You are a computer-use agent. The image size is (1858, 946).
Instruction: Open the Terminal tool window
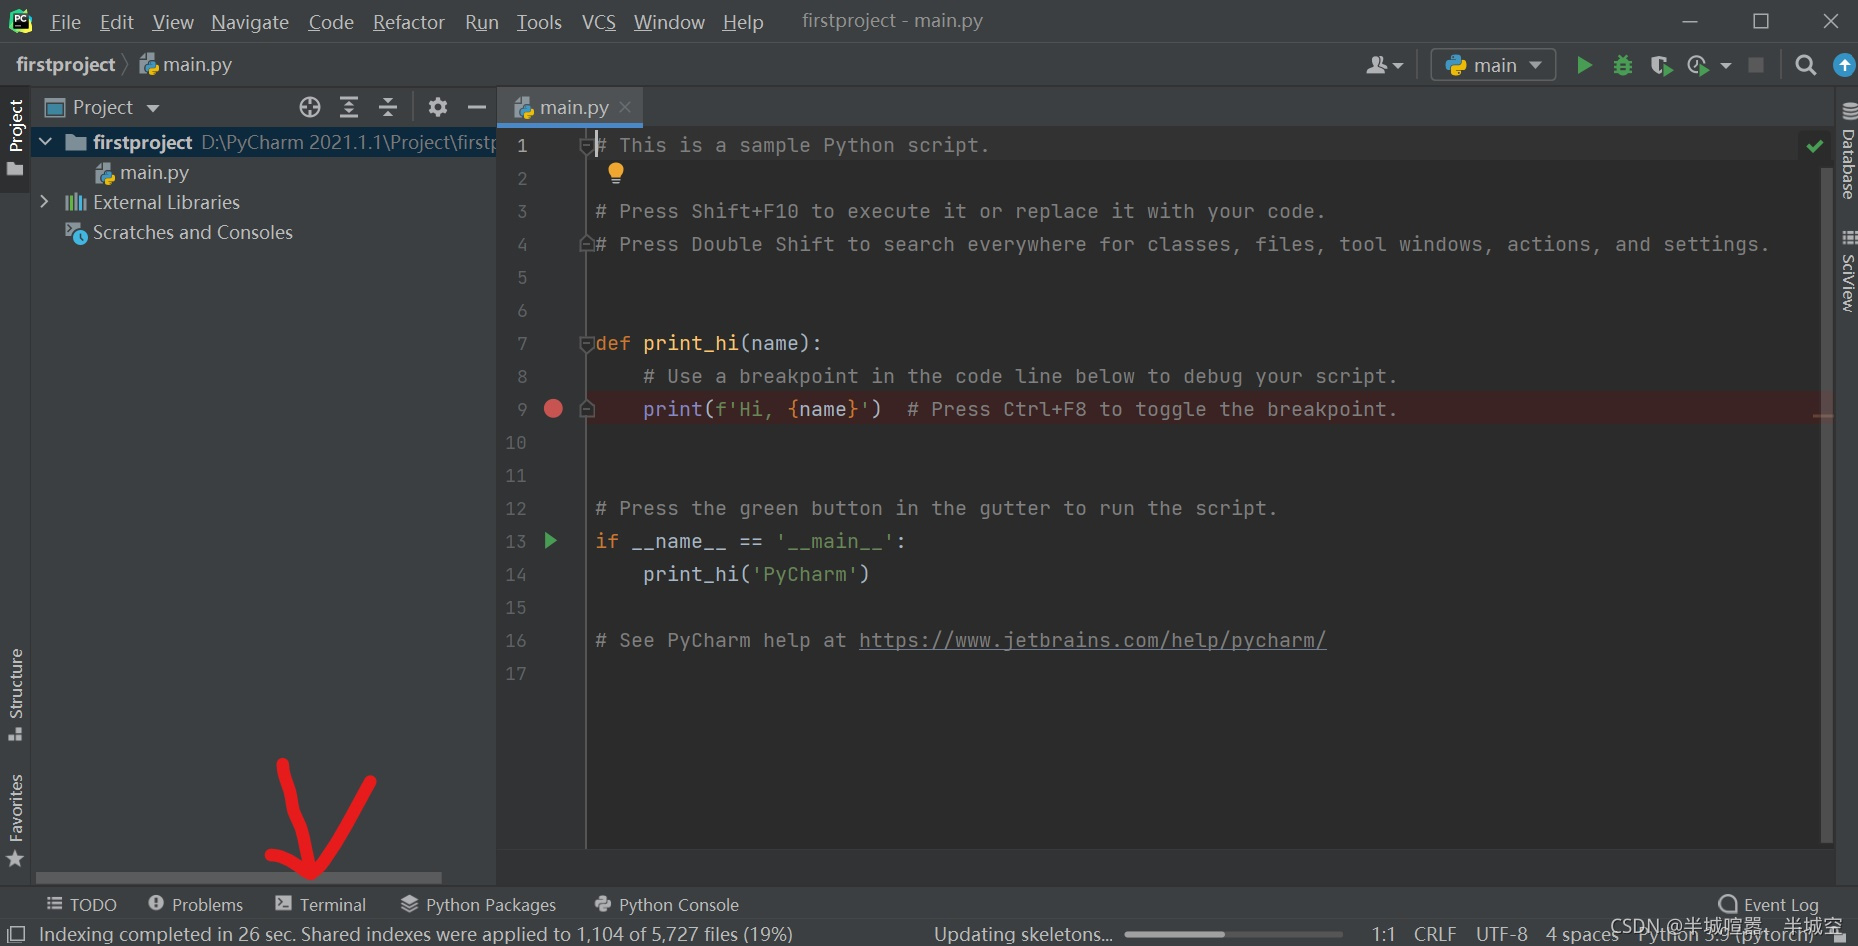(321, 904)
